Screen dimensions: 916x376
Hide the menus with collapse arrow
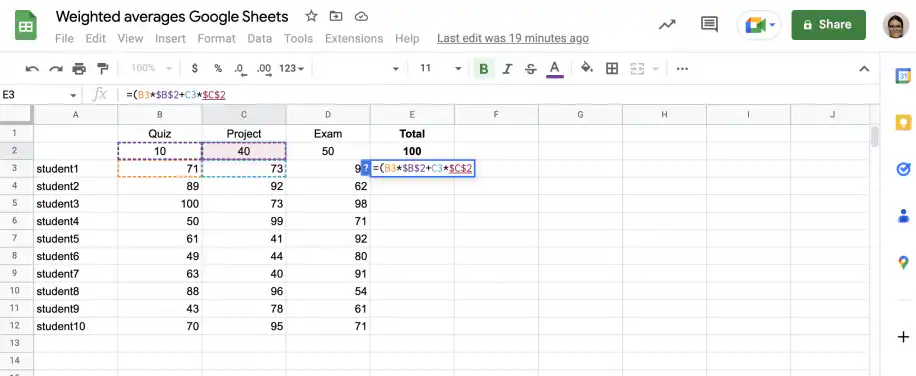864,69
